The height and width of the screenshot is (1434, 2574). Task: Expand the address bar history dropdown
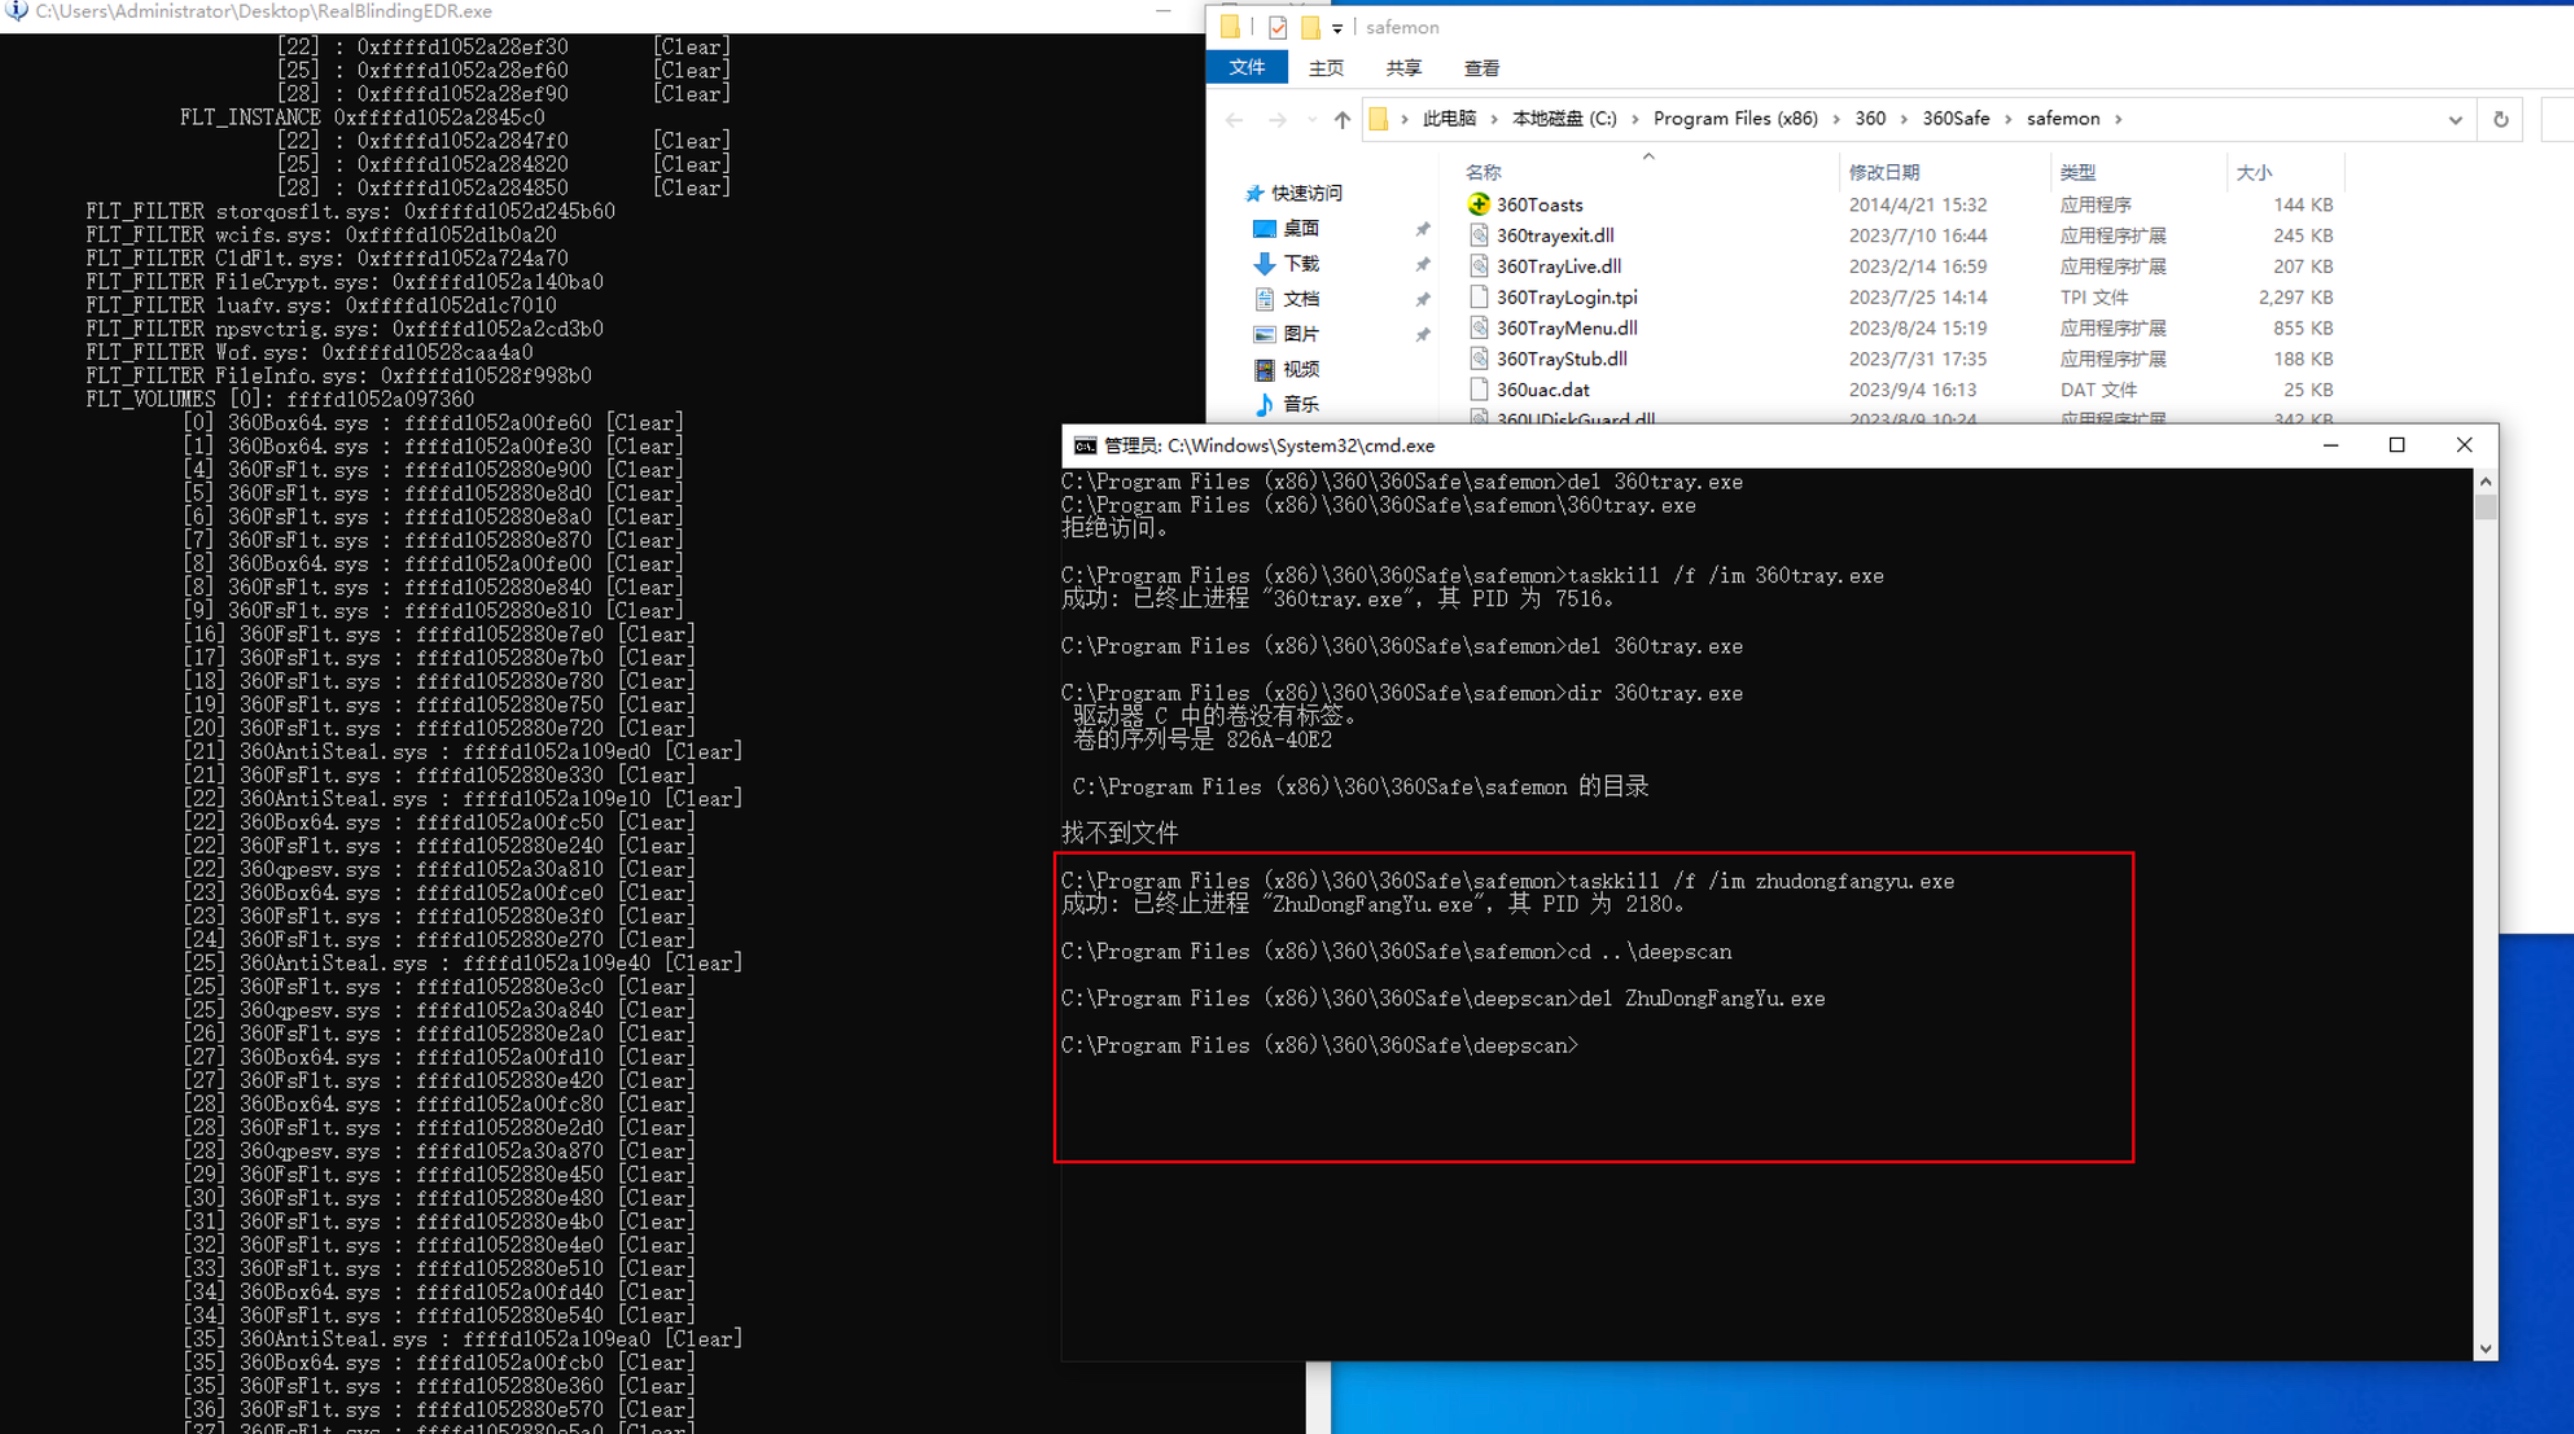click(2454, 119)
